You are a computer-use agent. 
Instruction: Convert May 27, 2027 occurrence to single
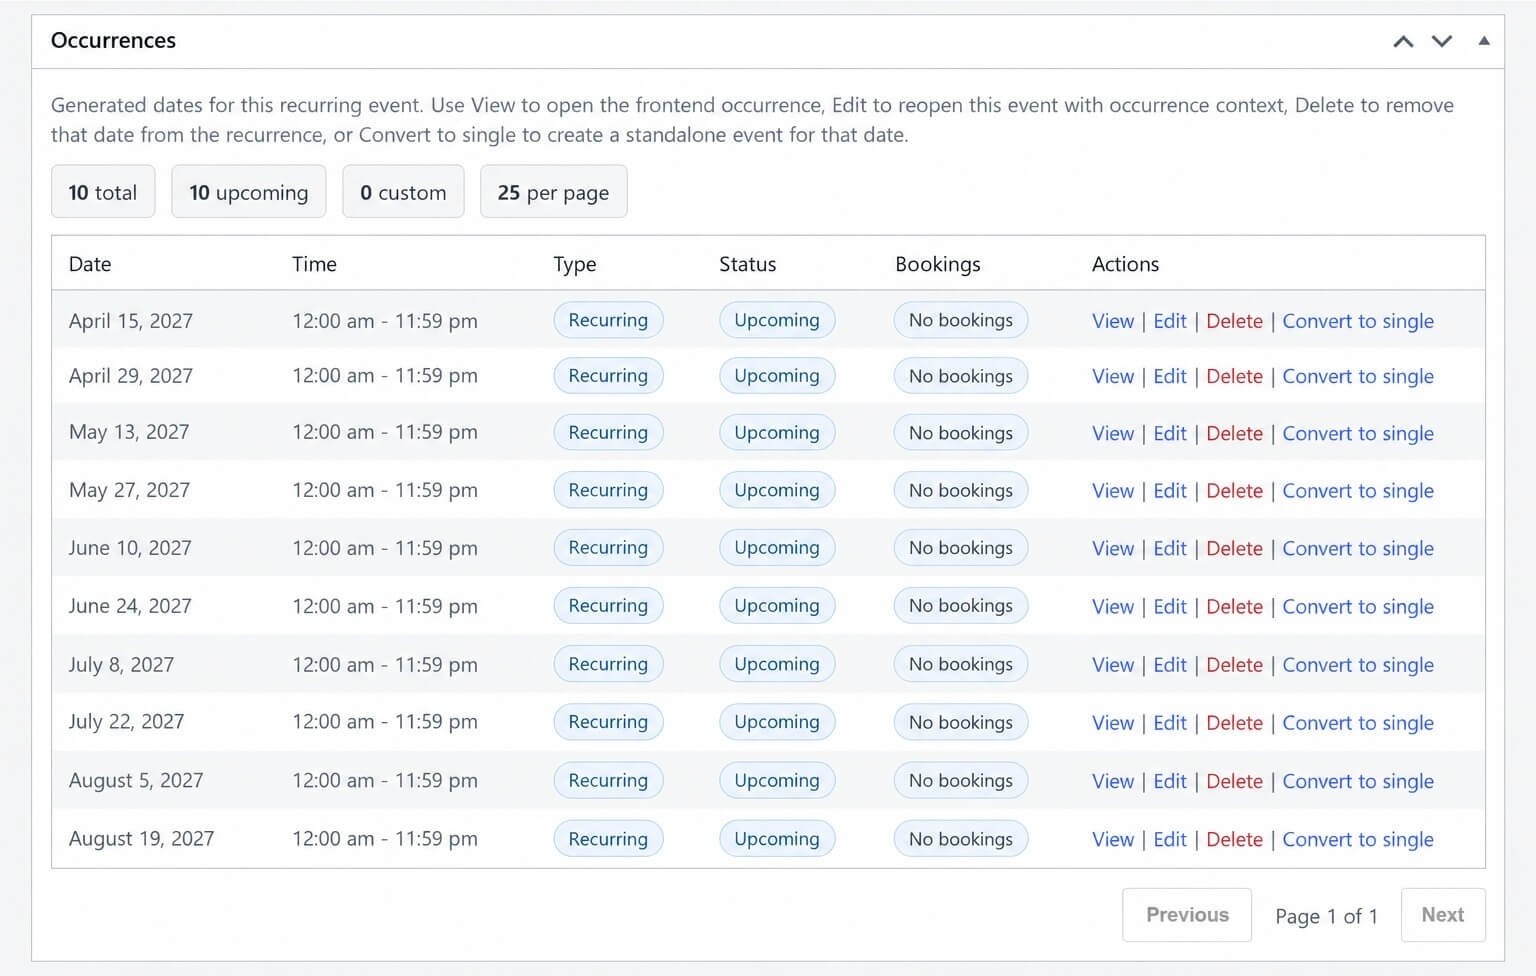point(1358,491)
